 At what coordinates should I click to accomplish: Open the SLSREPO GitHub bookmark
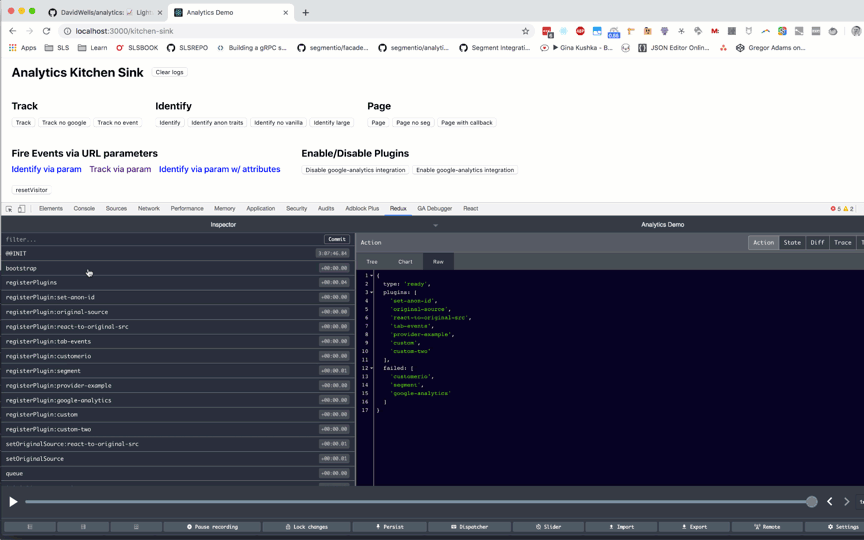187,48
